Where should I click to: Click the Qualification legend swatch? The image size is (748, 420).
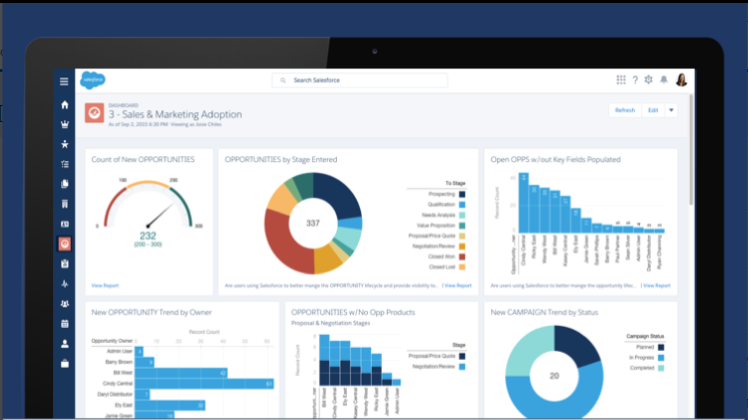[462, 205]
